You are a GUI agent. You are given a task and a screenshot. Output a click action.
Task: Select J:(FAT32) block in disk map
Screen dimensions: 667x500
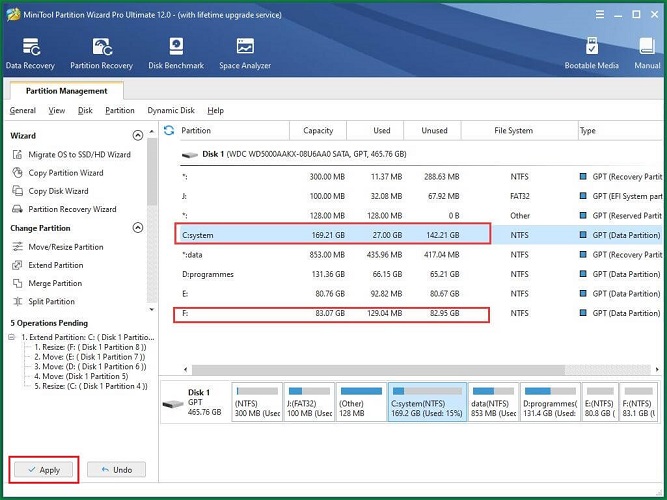[309, 402]
